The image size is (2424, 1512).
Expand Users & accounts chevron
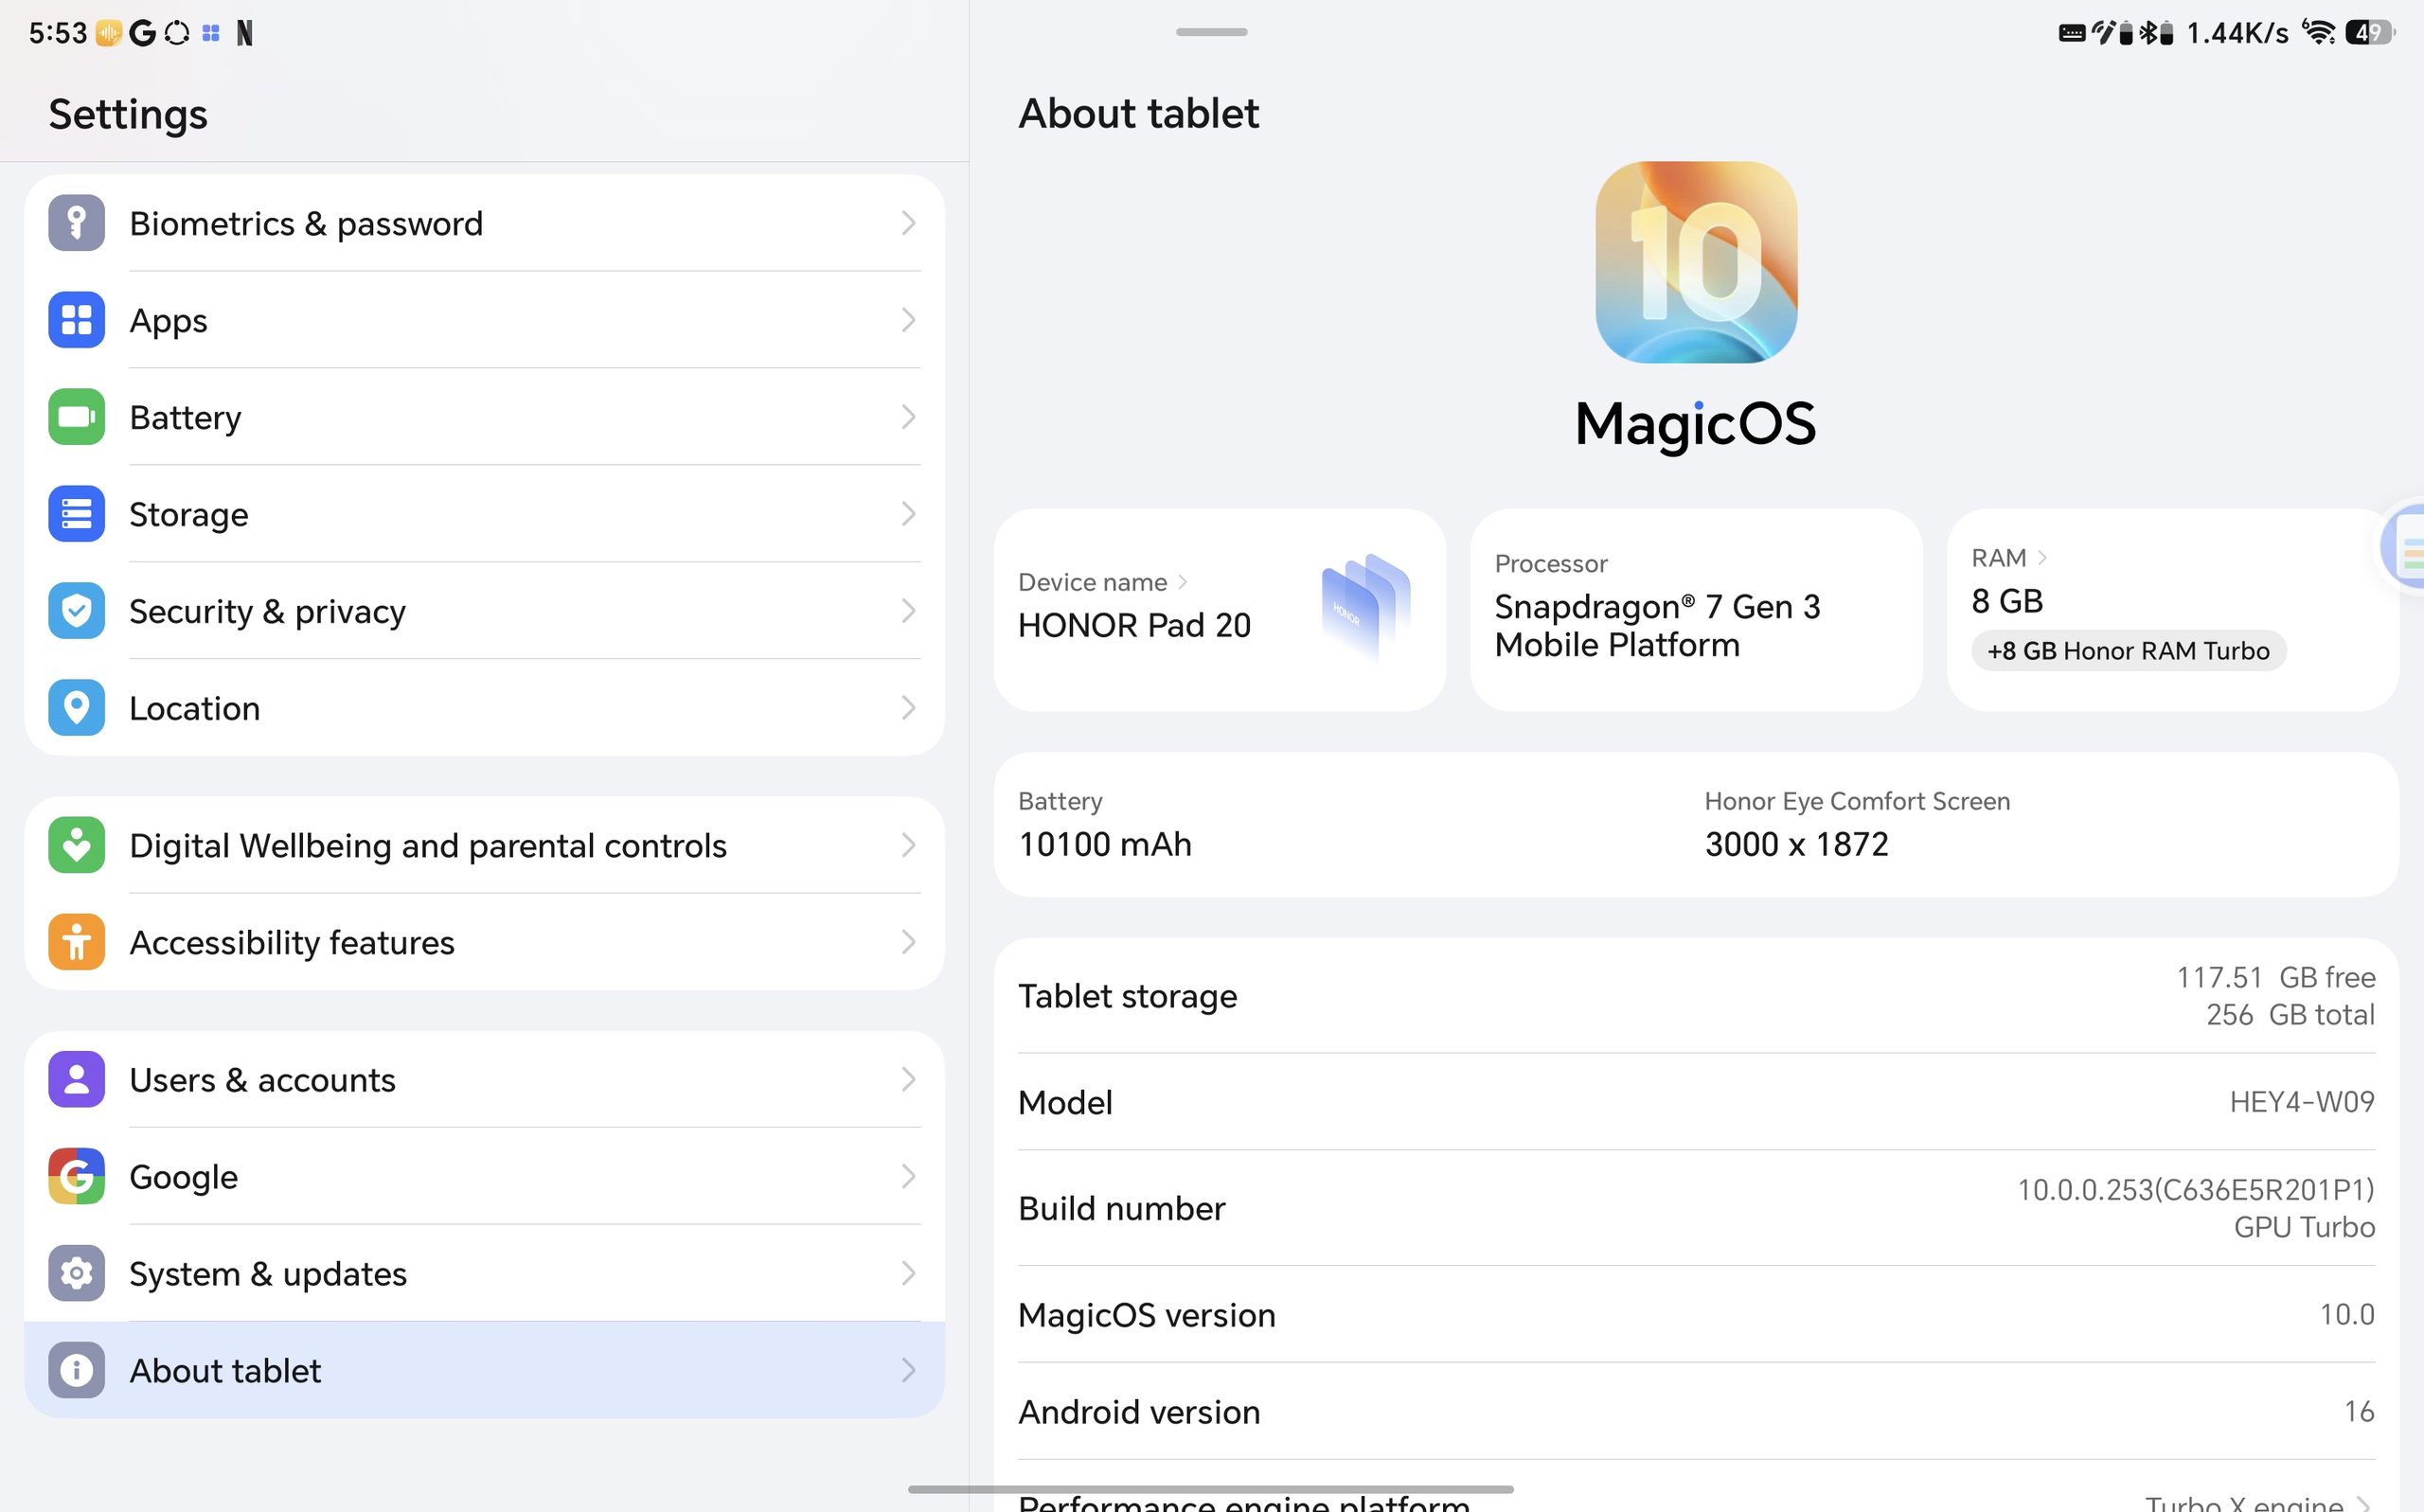click(908, 1080)
